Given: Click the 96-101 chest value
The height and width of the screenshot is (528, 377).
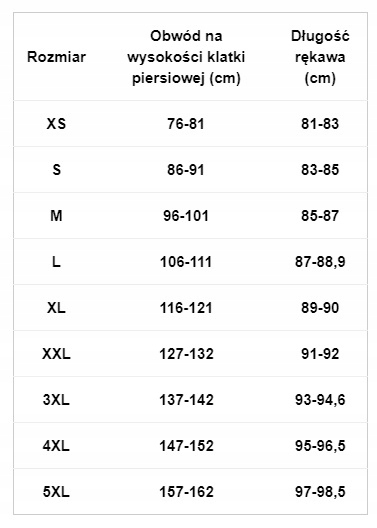Looking at the screenshot, I should tap(186, 216).
